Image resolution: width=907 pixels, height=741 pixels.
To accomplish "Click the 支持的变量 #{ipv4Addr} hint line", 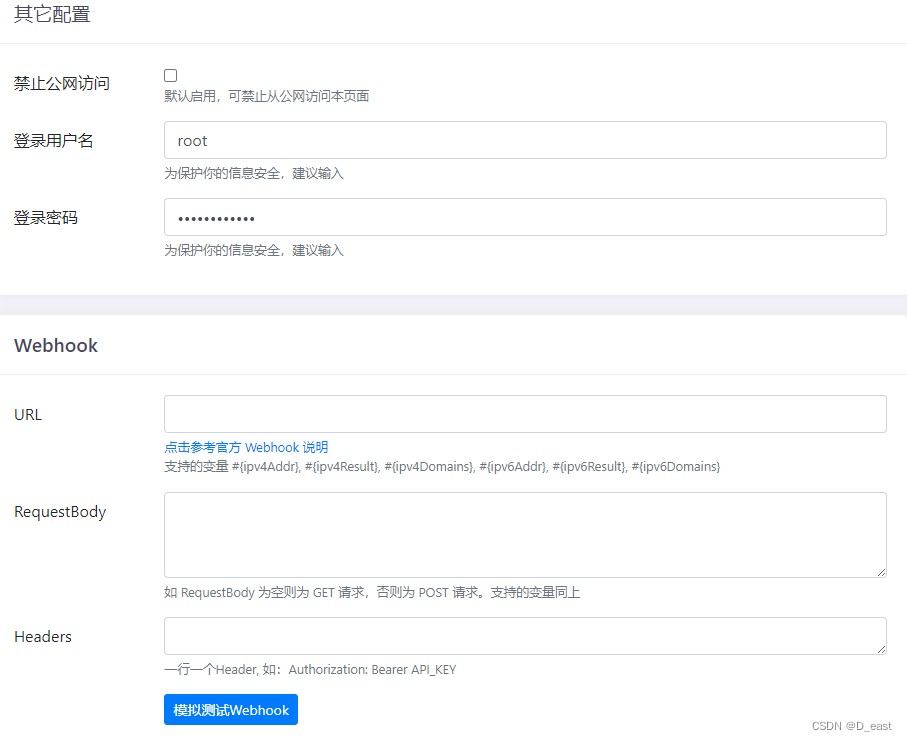I will 443,466.
